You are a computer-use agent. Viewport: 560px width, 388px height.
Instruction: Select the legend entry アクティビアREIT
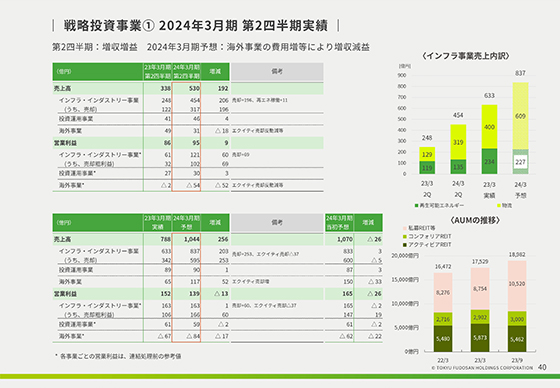427,245
